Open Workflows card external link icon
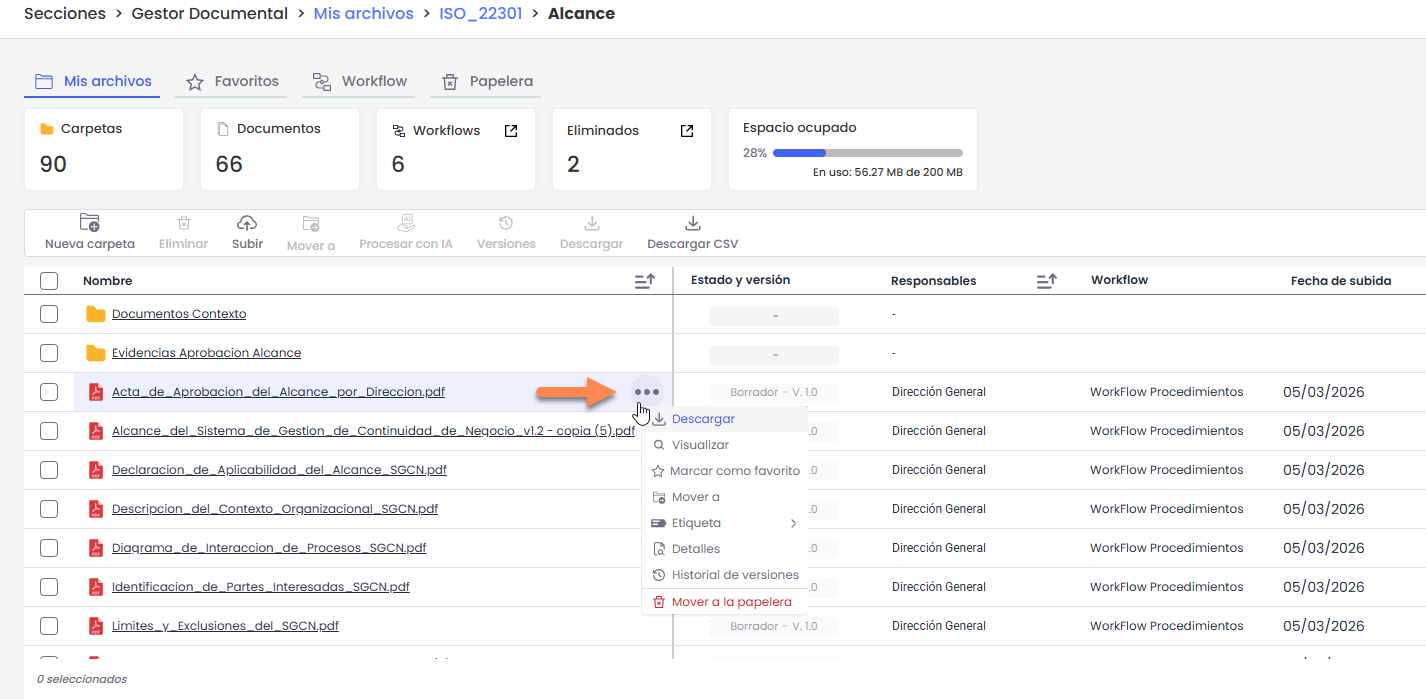The height and width of the screenshot is (699, 1426). click(511, 131)
